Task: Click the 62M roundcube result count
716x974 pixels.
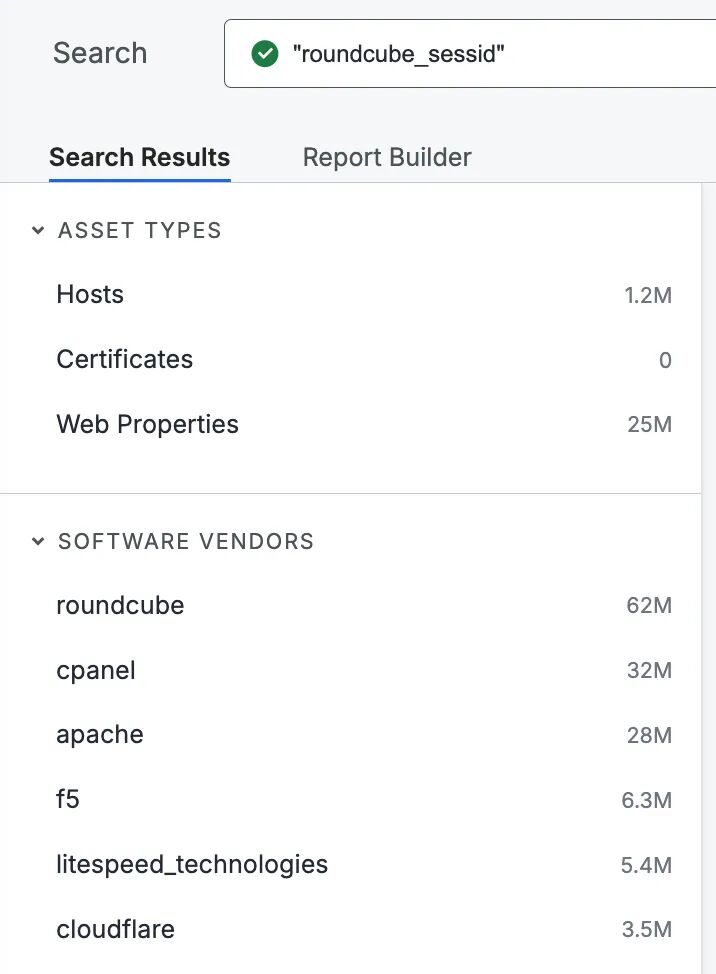Action: (649, 606)
